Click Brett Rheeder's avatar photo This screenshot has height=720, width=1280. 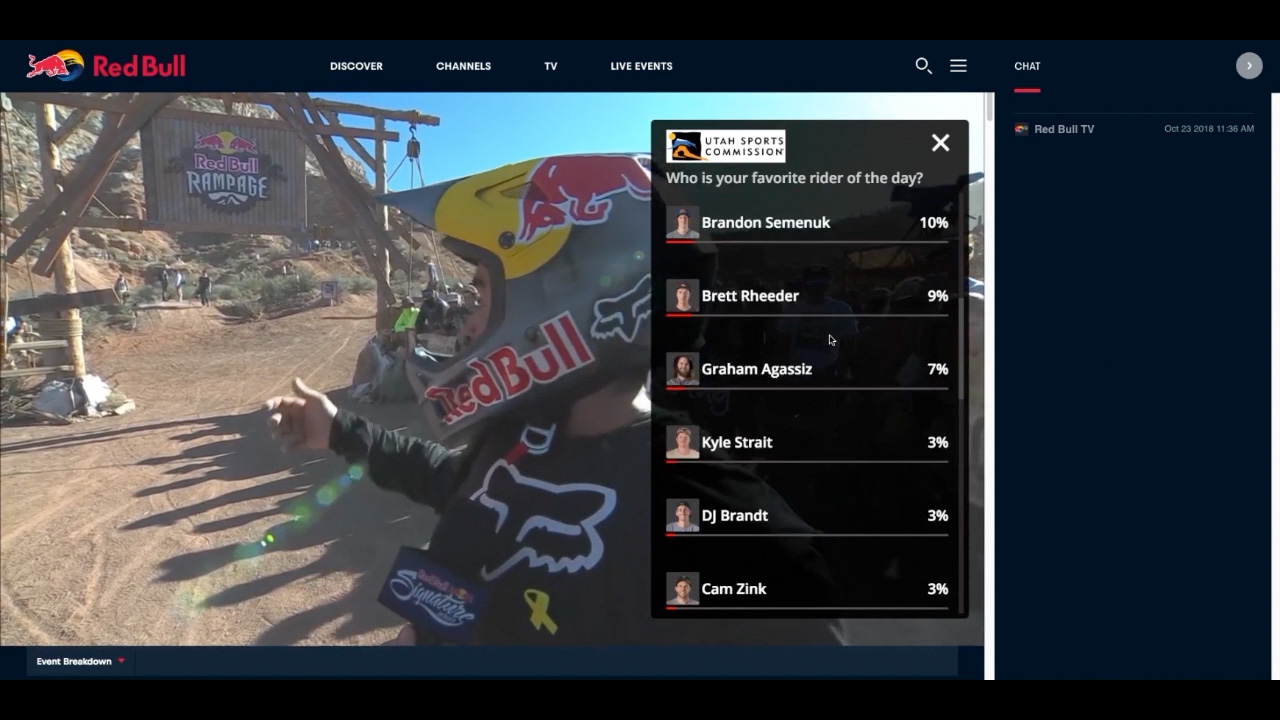coord(683,295)
